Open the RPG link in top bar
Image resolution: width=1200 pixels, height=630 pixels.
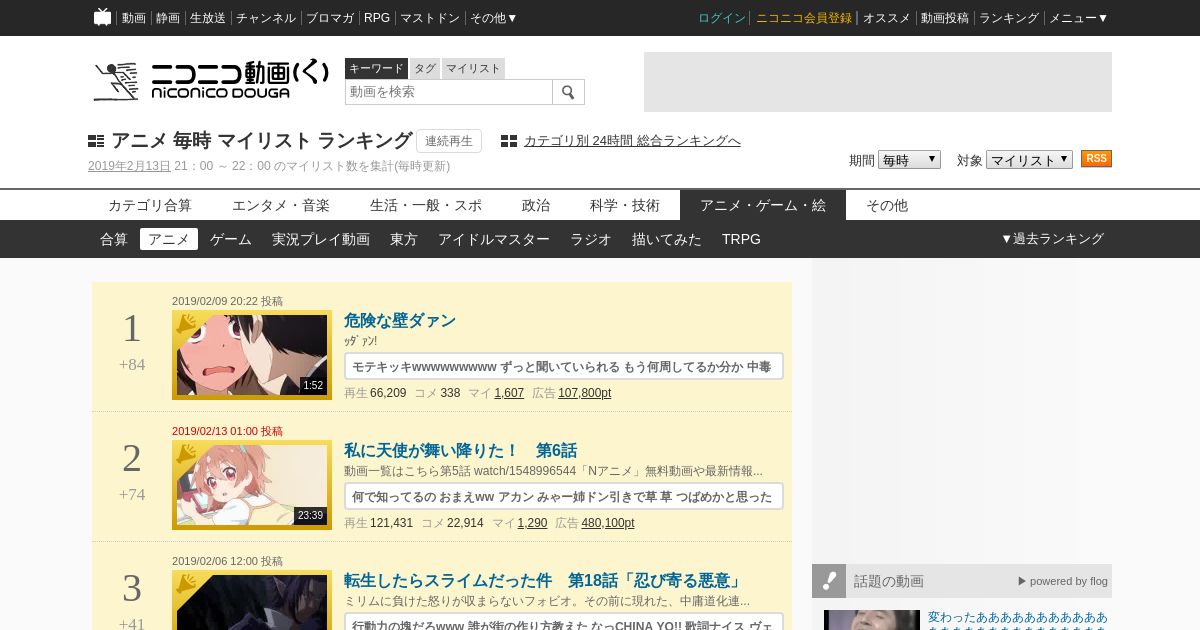(x=377, y=18)
